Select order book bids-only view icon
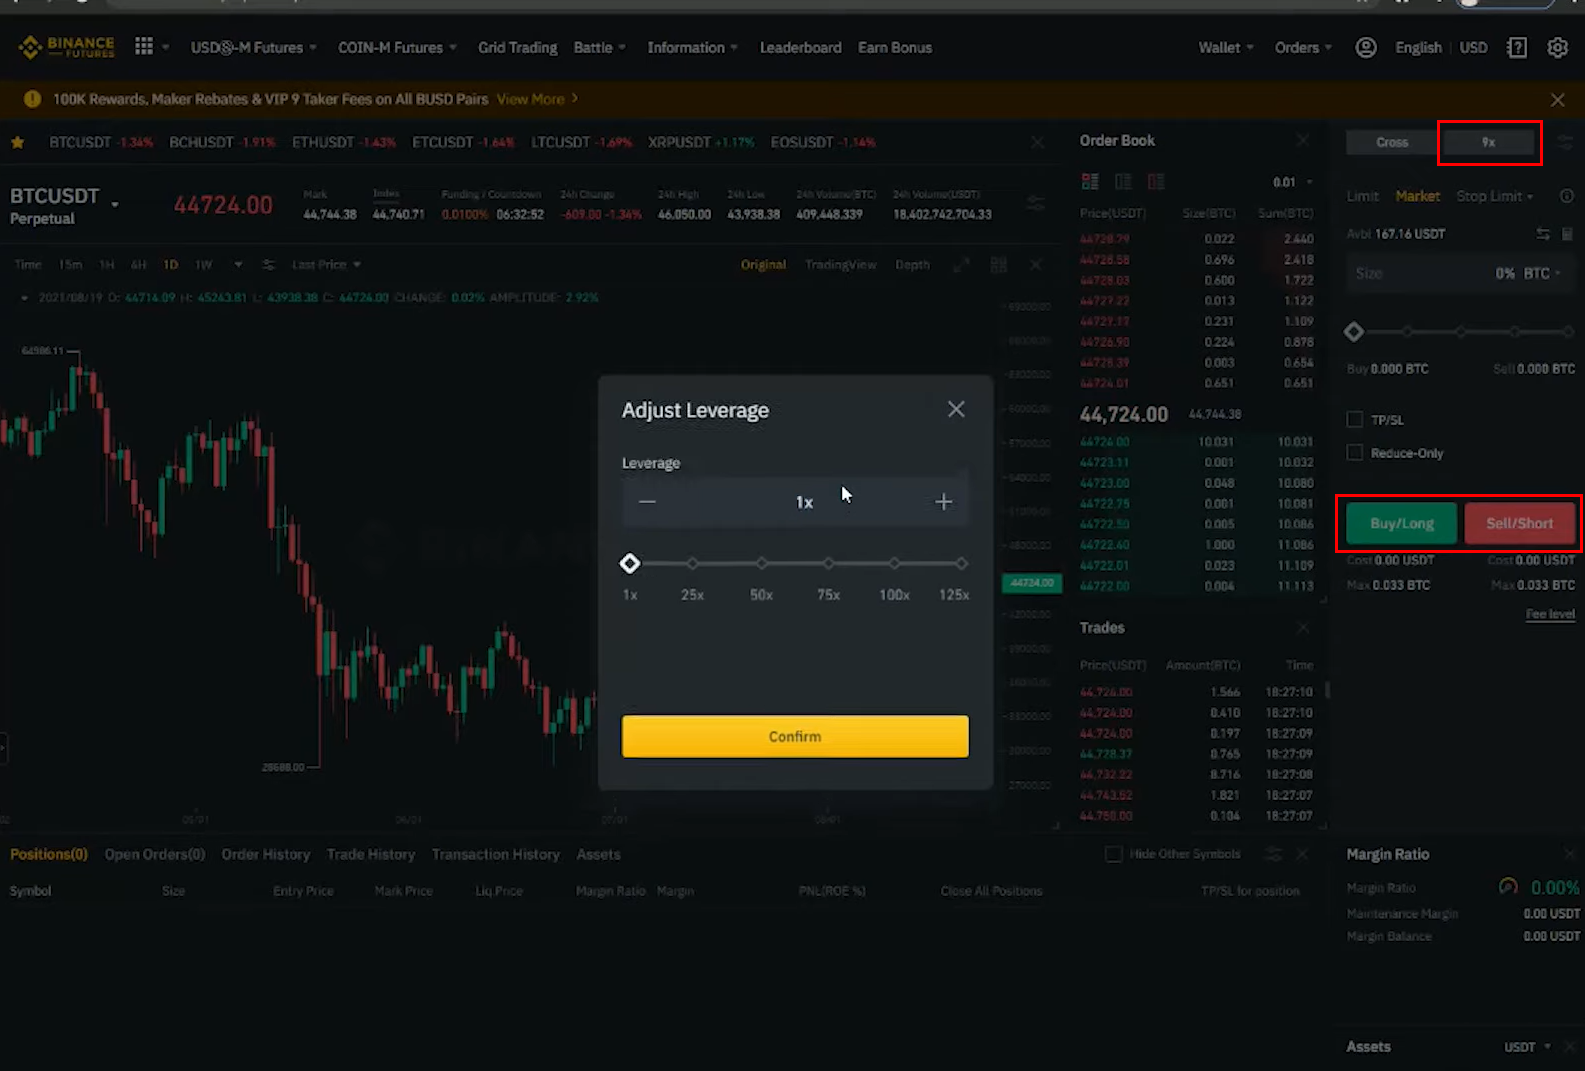This screenshot has width=1585, height=1071. (x=1123, y=181)
